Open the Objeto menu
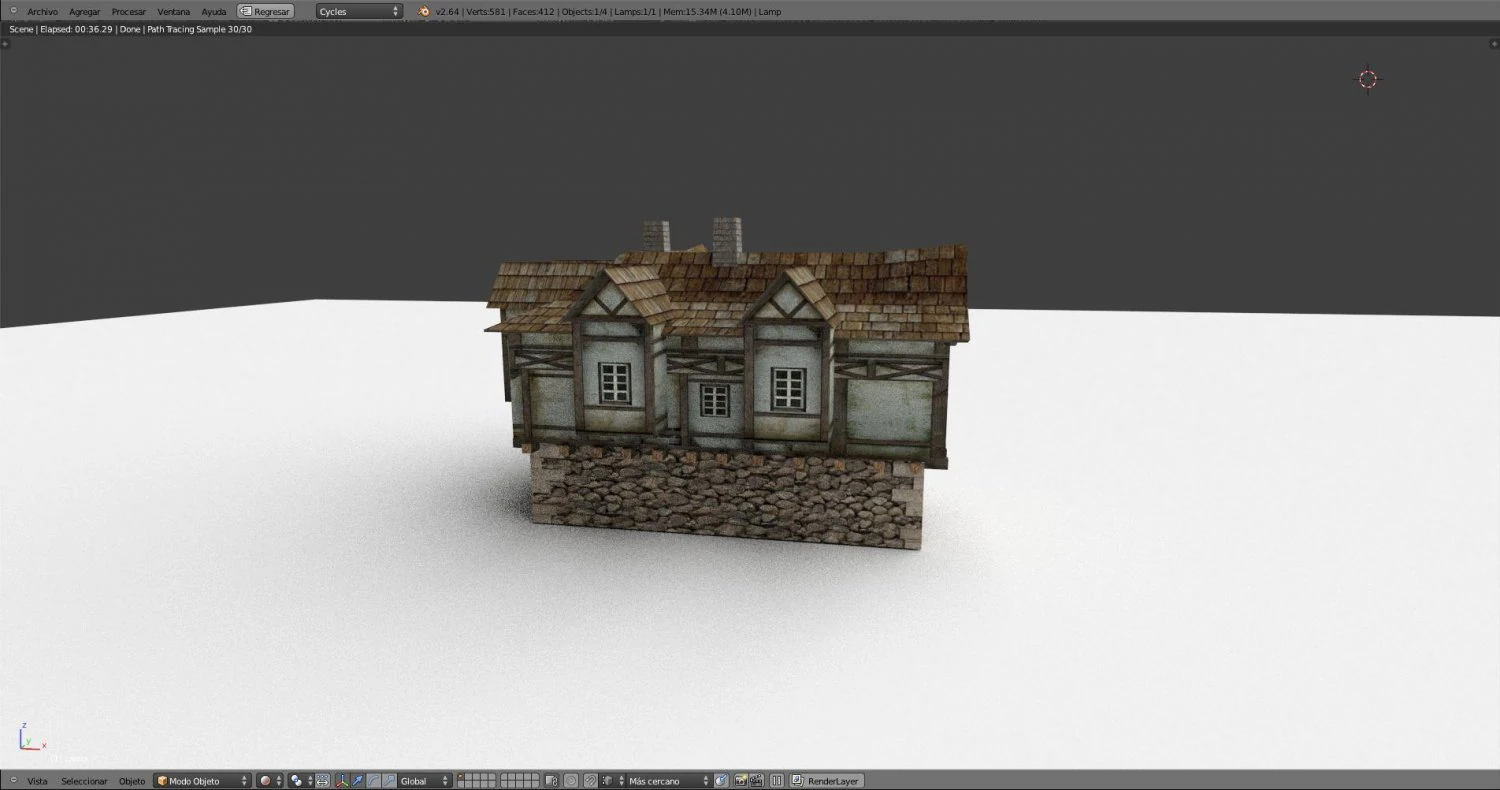The width and height of the screenshot is (1500, 790). [x=132, y=781]
